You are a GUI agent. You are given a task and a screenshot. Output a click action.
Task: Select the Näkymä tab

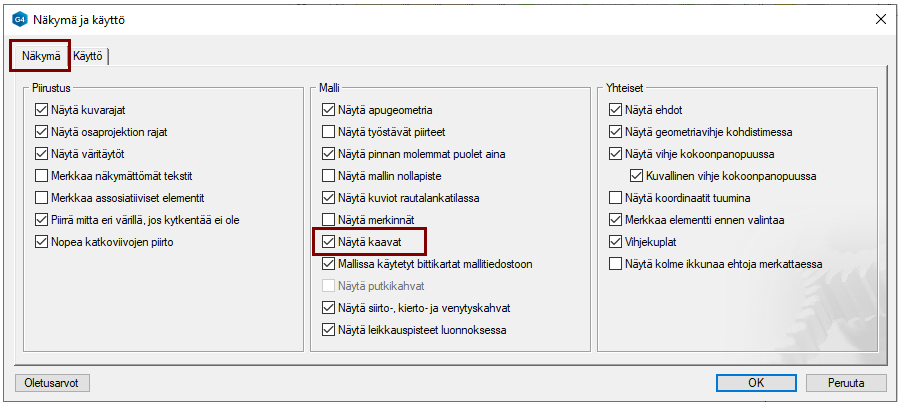click(x=41, y=57)
